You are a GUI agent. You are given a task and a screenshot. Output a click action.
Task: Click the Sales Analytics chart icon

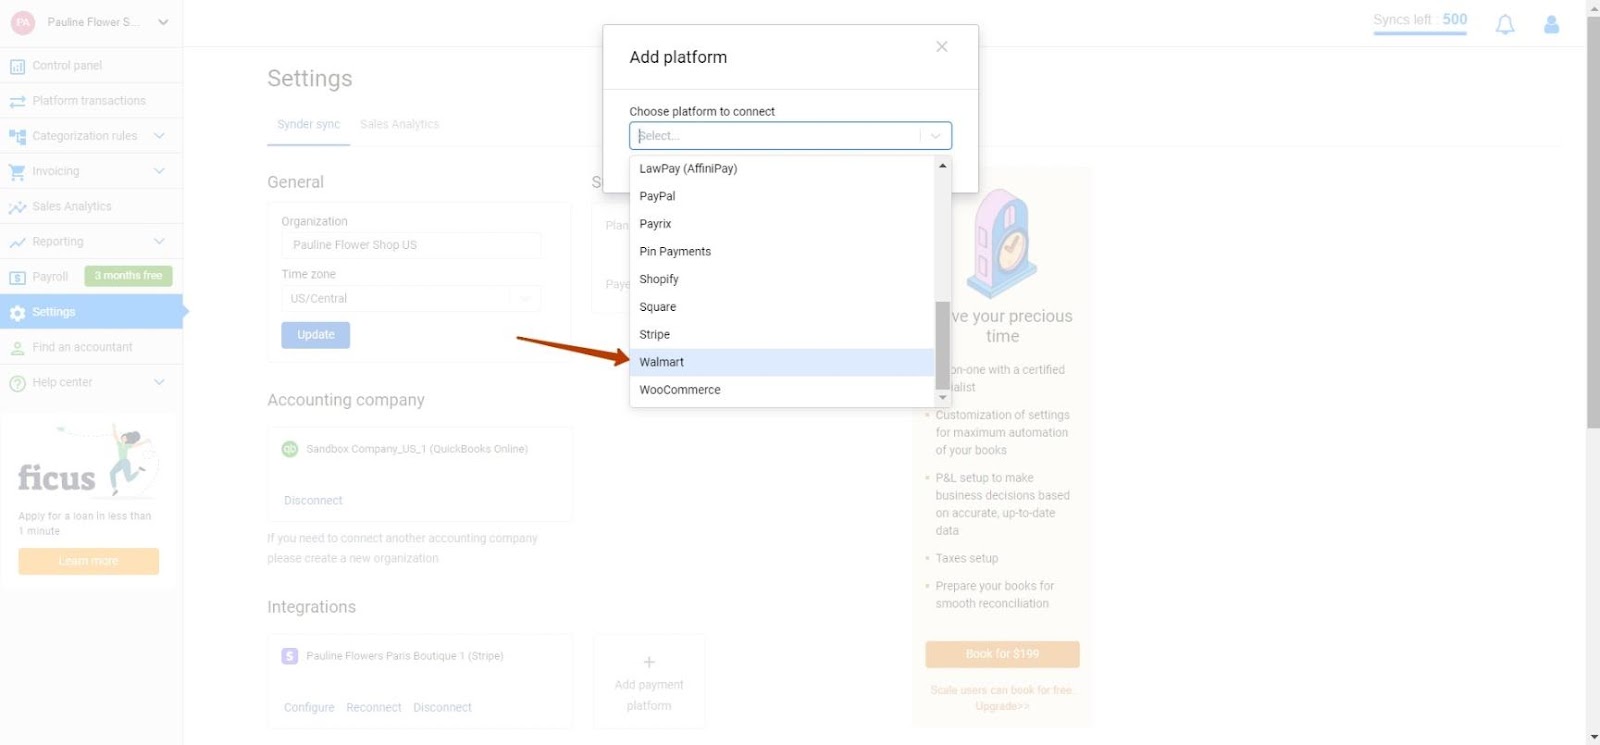(17, 207)
